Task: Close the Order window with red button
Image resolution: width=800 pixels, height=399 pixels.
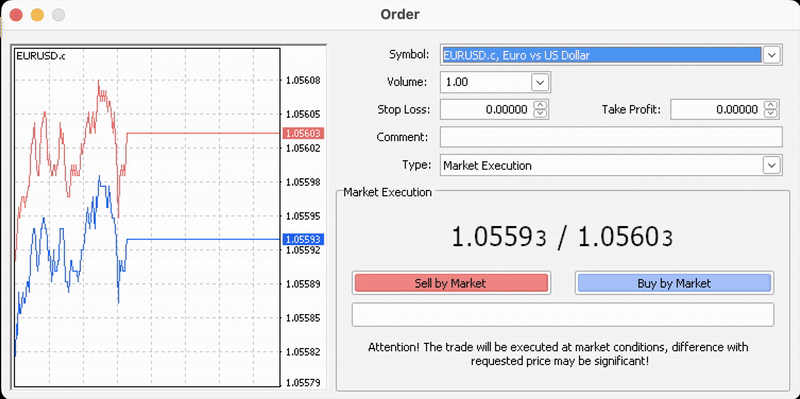Action: (16, 15)
